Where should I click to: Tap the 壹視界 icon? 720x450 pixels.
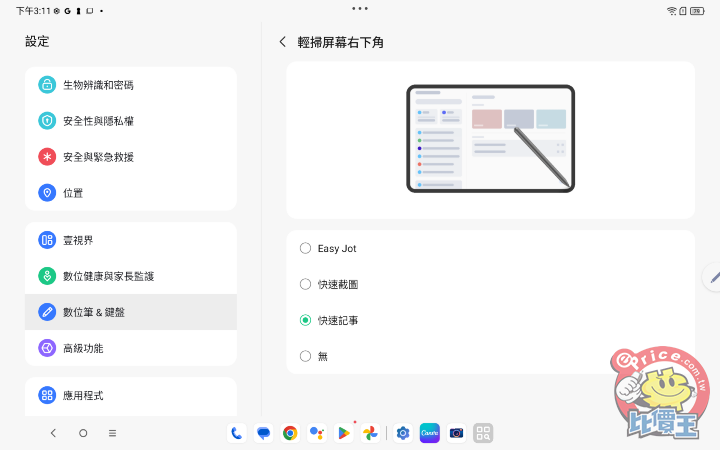pos(47,240)
